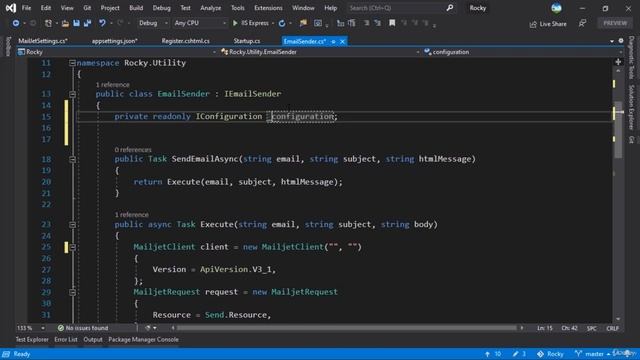The height and width of the screenshot is (360, 640).
Task: Click the 1 reference CodeLens above EmailSender
Action: [x=112, y=84]
